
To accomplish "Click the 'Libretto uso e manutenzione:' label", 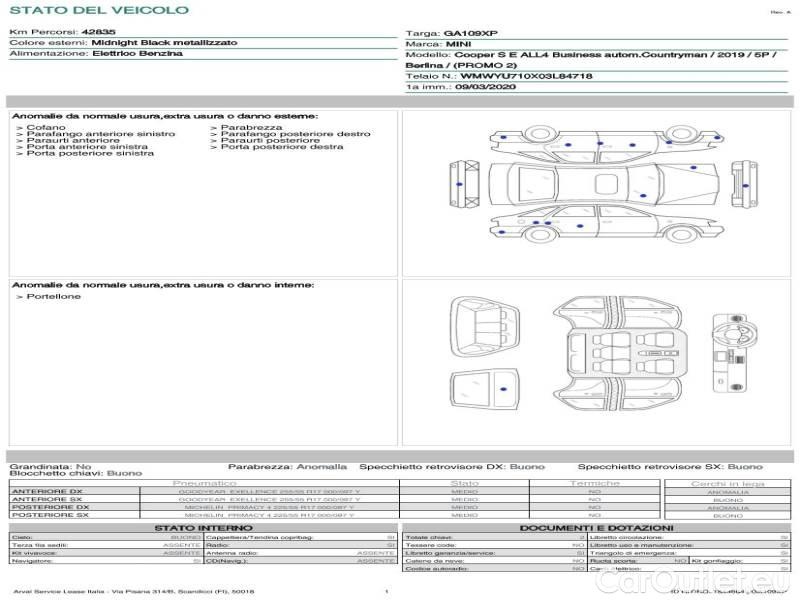I will [x=641, y=545].
